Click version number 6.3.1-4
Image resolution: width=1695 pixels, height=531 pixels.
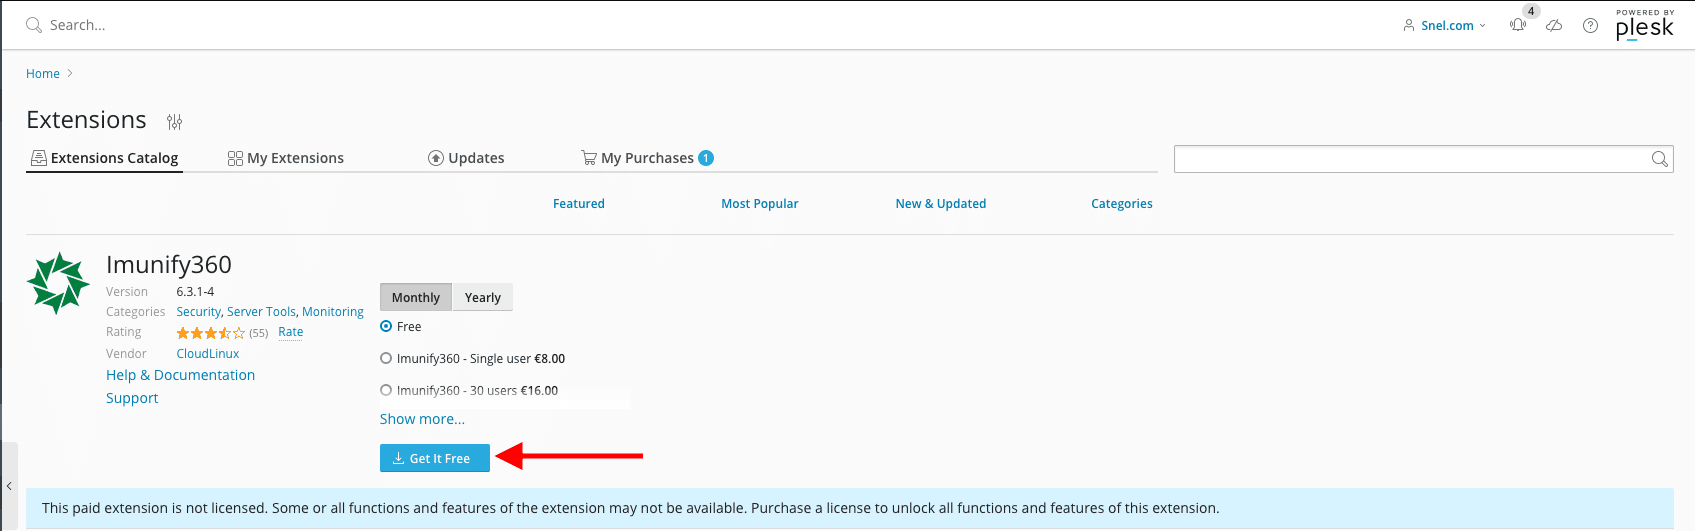[195, 292]
